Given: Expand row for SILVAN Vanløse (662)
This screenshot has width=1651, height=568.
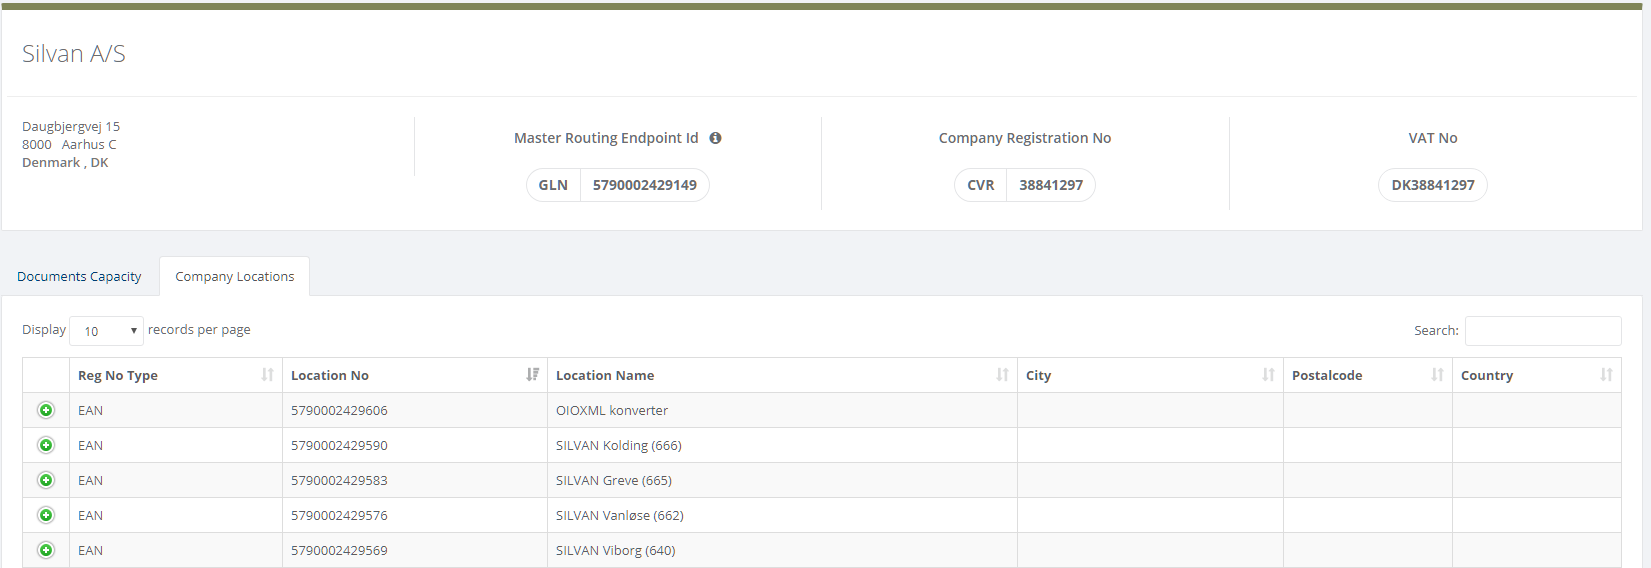Looking at the screenshot, I should coord(46,515).
